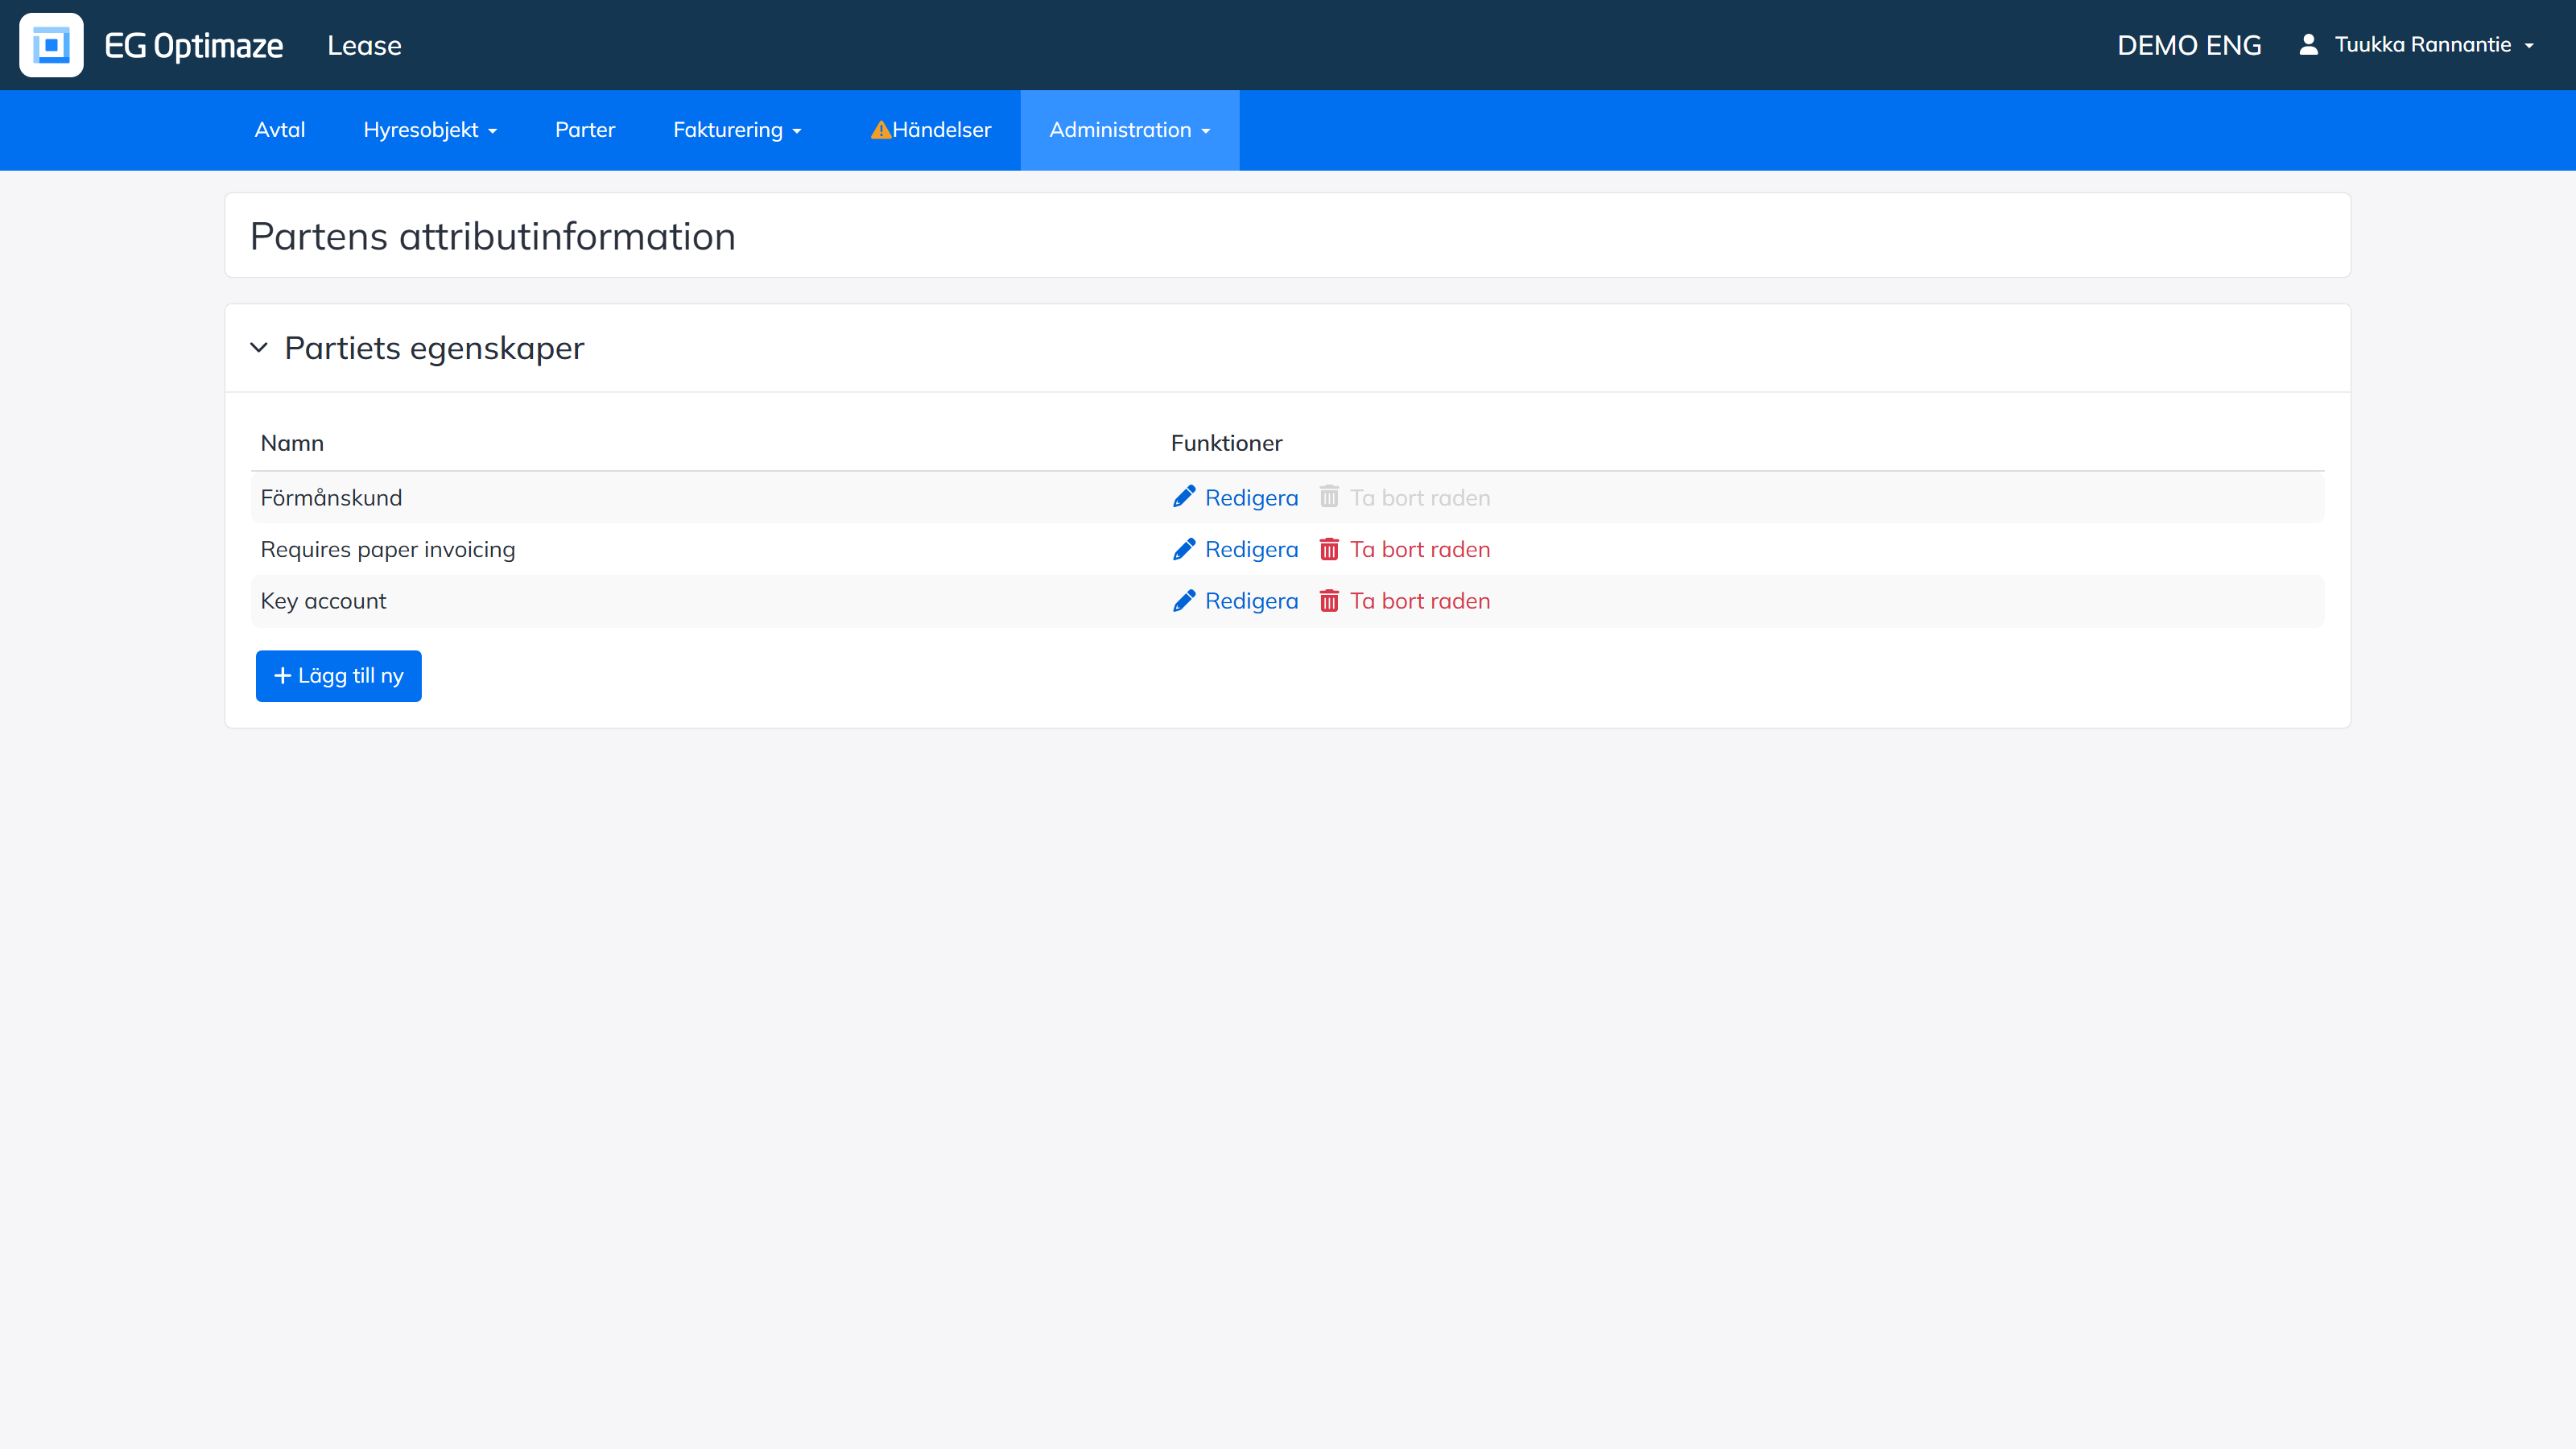
Task: Click the Partiets egenskaper section heading
Action: pyautogui.click(x=434, y=348)
